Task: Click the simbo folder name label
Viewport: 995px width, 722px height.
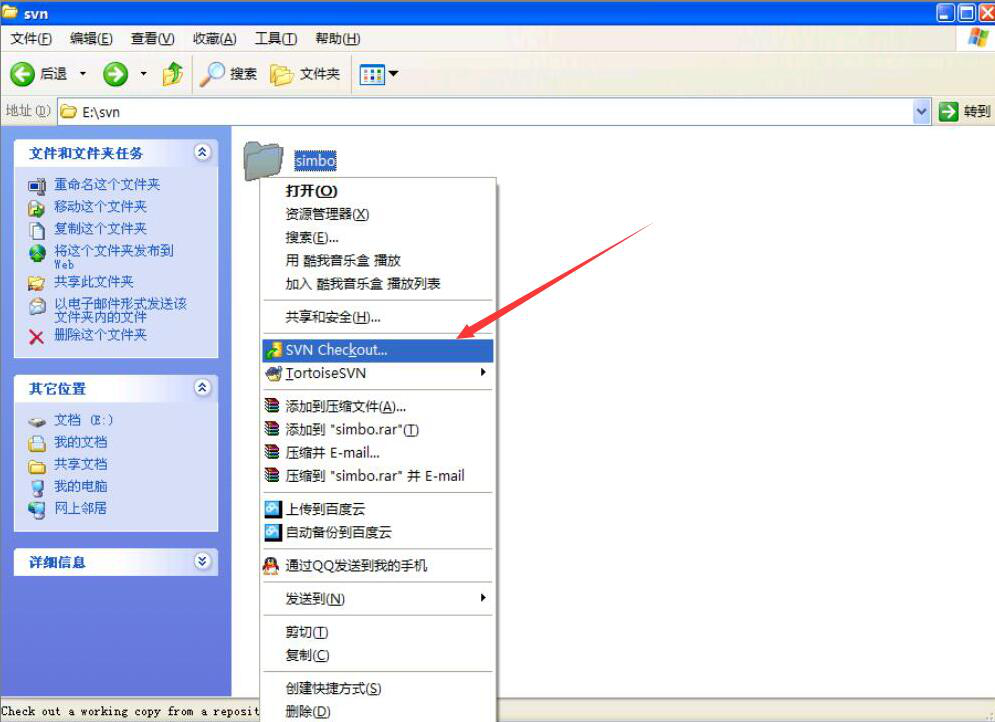Action: tap(315, 161)
